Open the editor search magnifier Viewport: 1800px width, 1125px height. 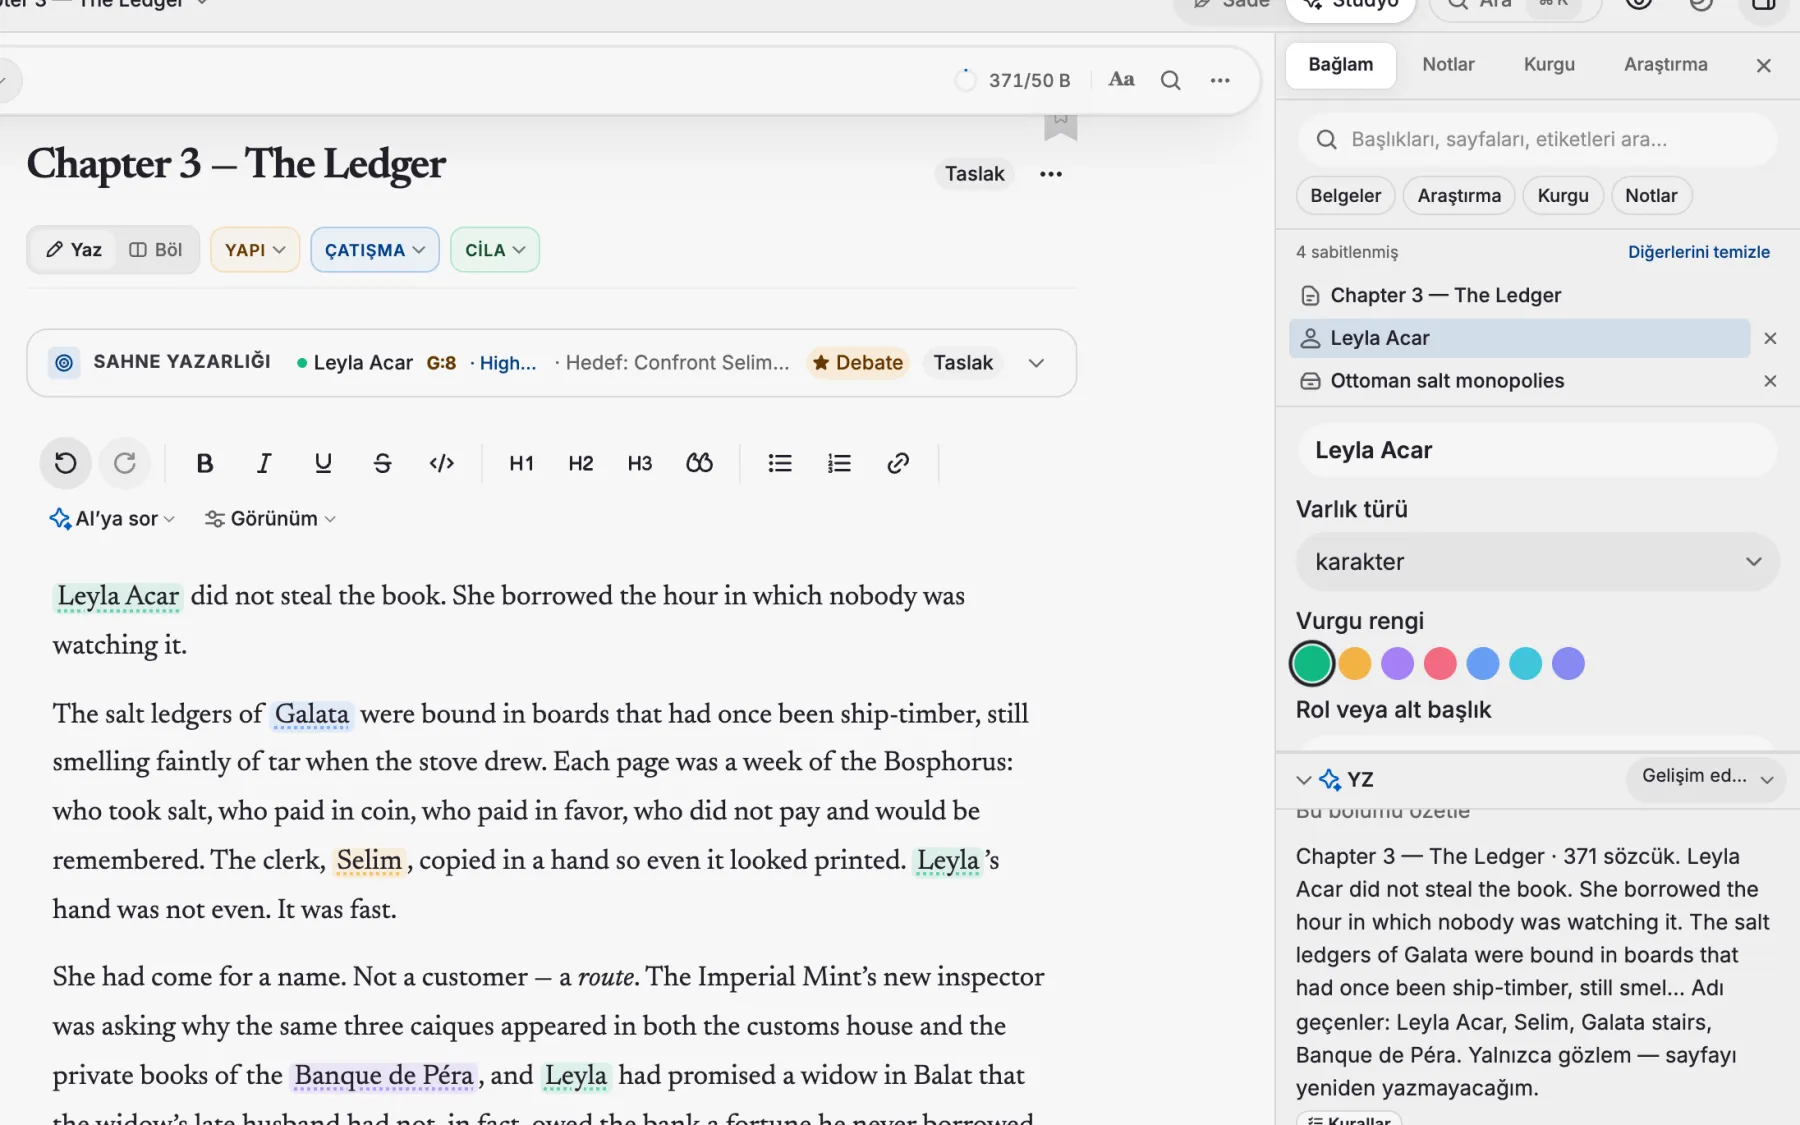1170,80
